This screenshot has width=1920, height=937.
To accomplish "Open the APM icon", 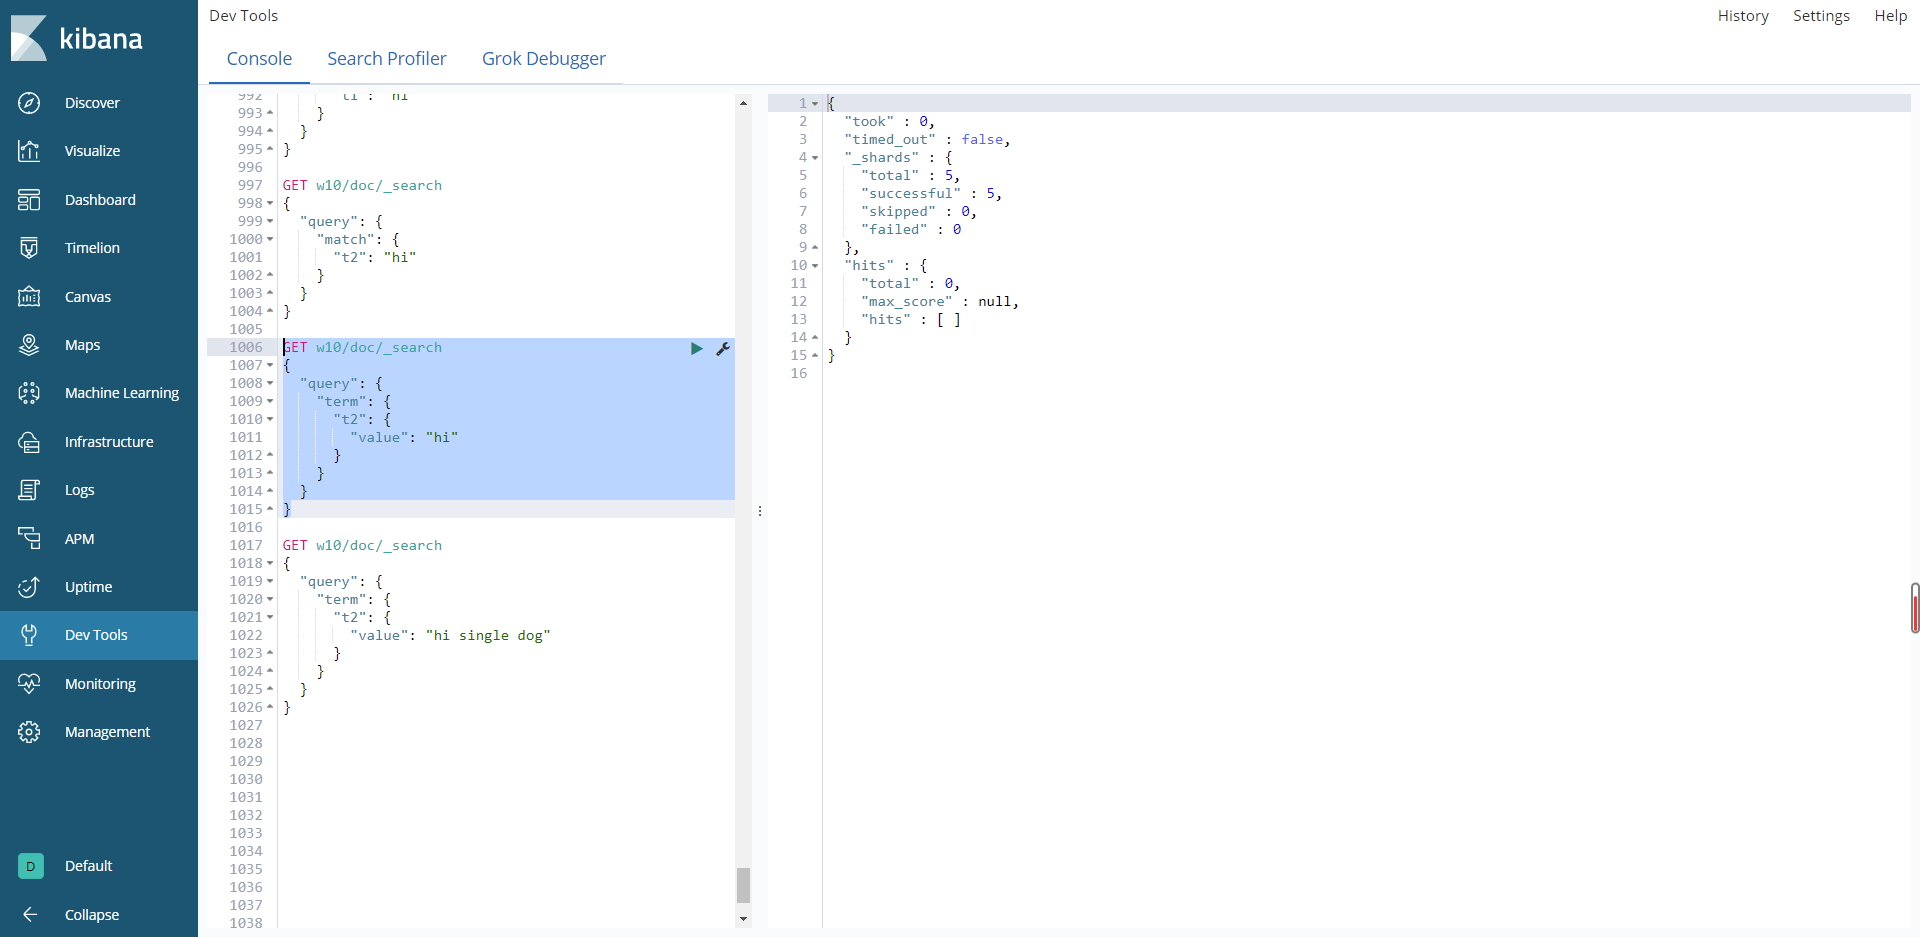I will click(x=29, y=539).
